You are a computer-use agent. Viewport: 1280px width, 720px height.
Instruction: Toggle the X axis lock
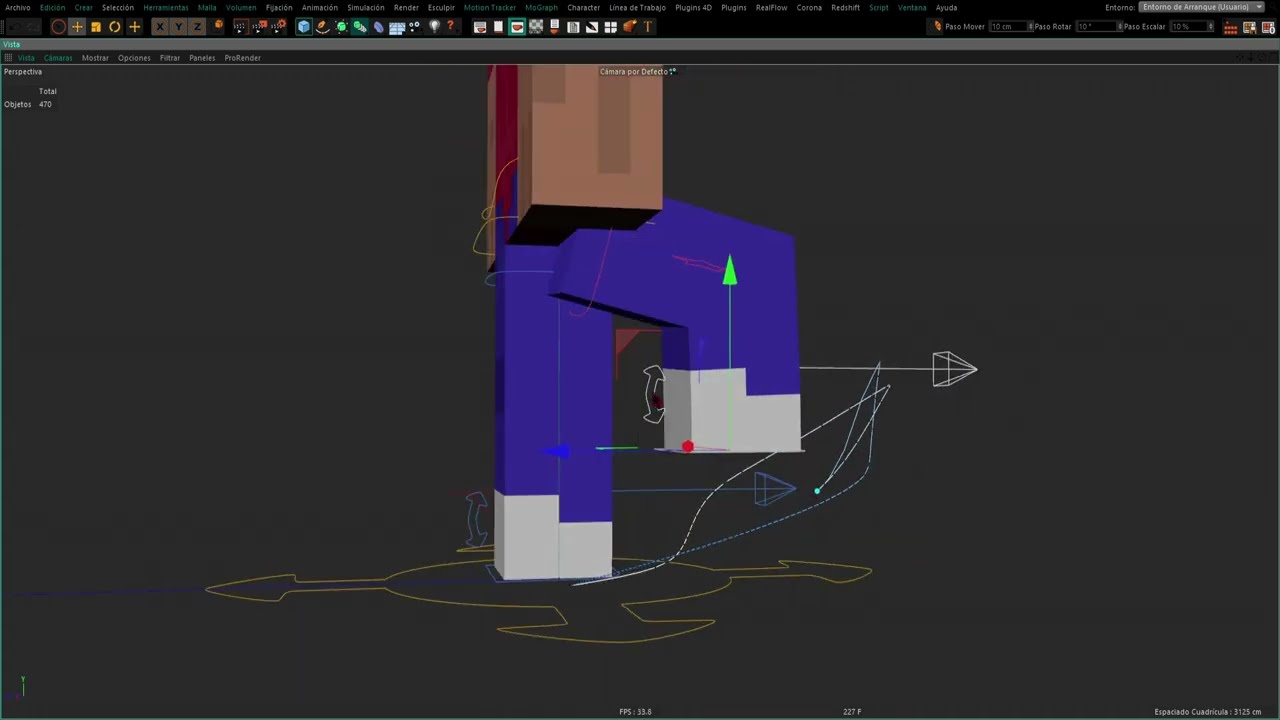coord(161,27)
